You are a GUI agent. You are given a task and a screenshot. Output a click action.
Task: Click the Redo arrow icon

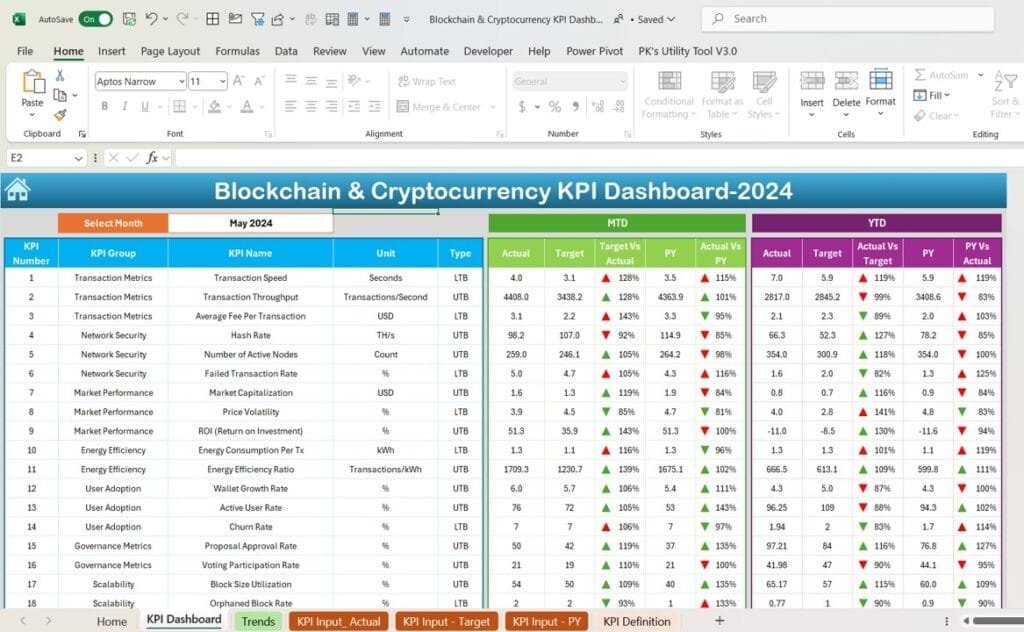coord(182,19)
